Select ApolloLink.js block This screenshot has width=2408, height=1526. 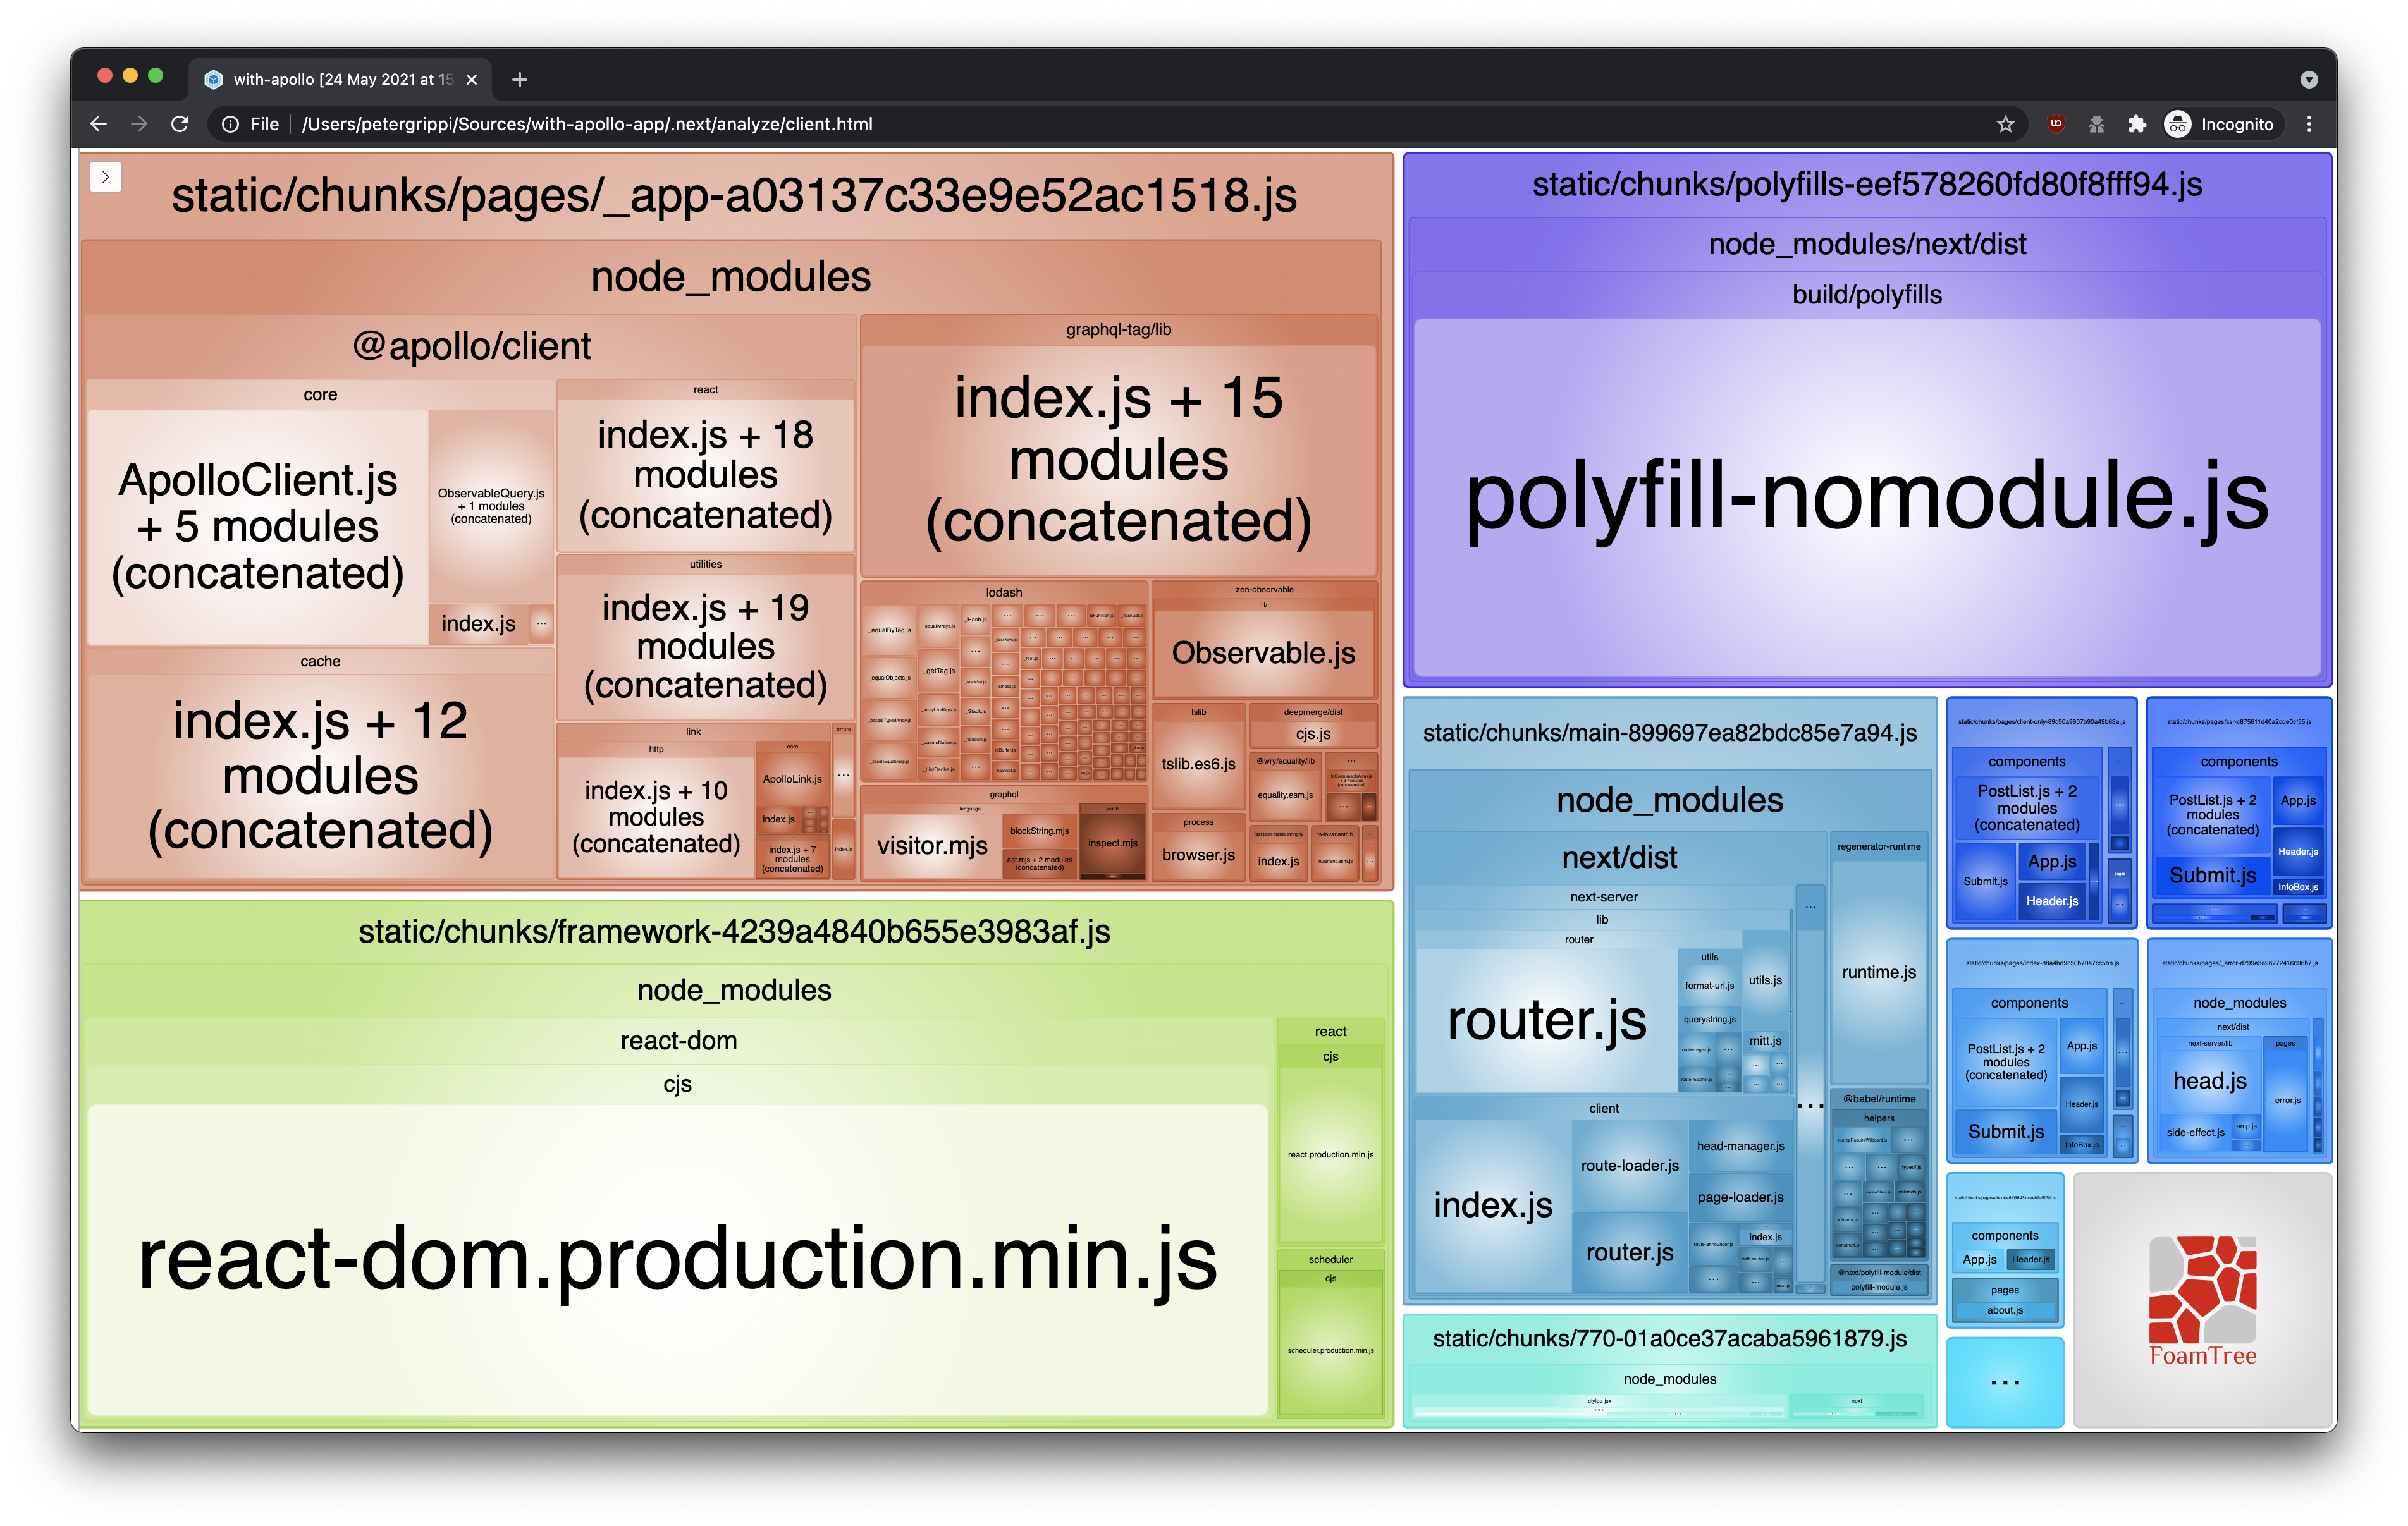pos(792,779)
